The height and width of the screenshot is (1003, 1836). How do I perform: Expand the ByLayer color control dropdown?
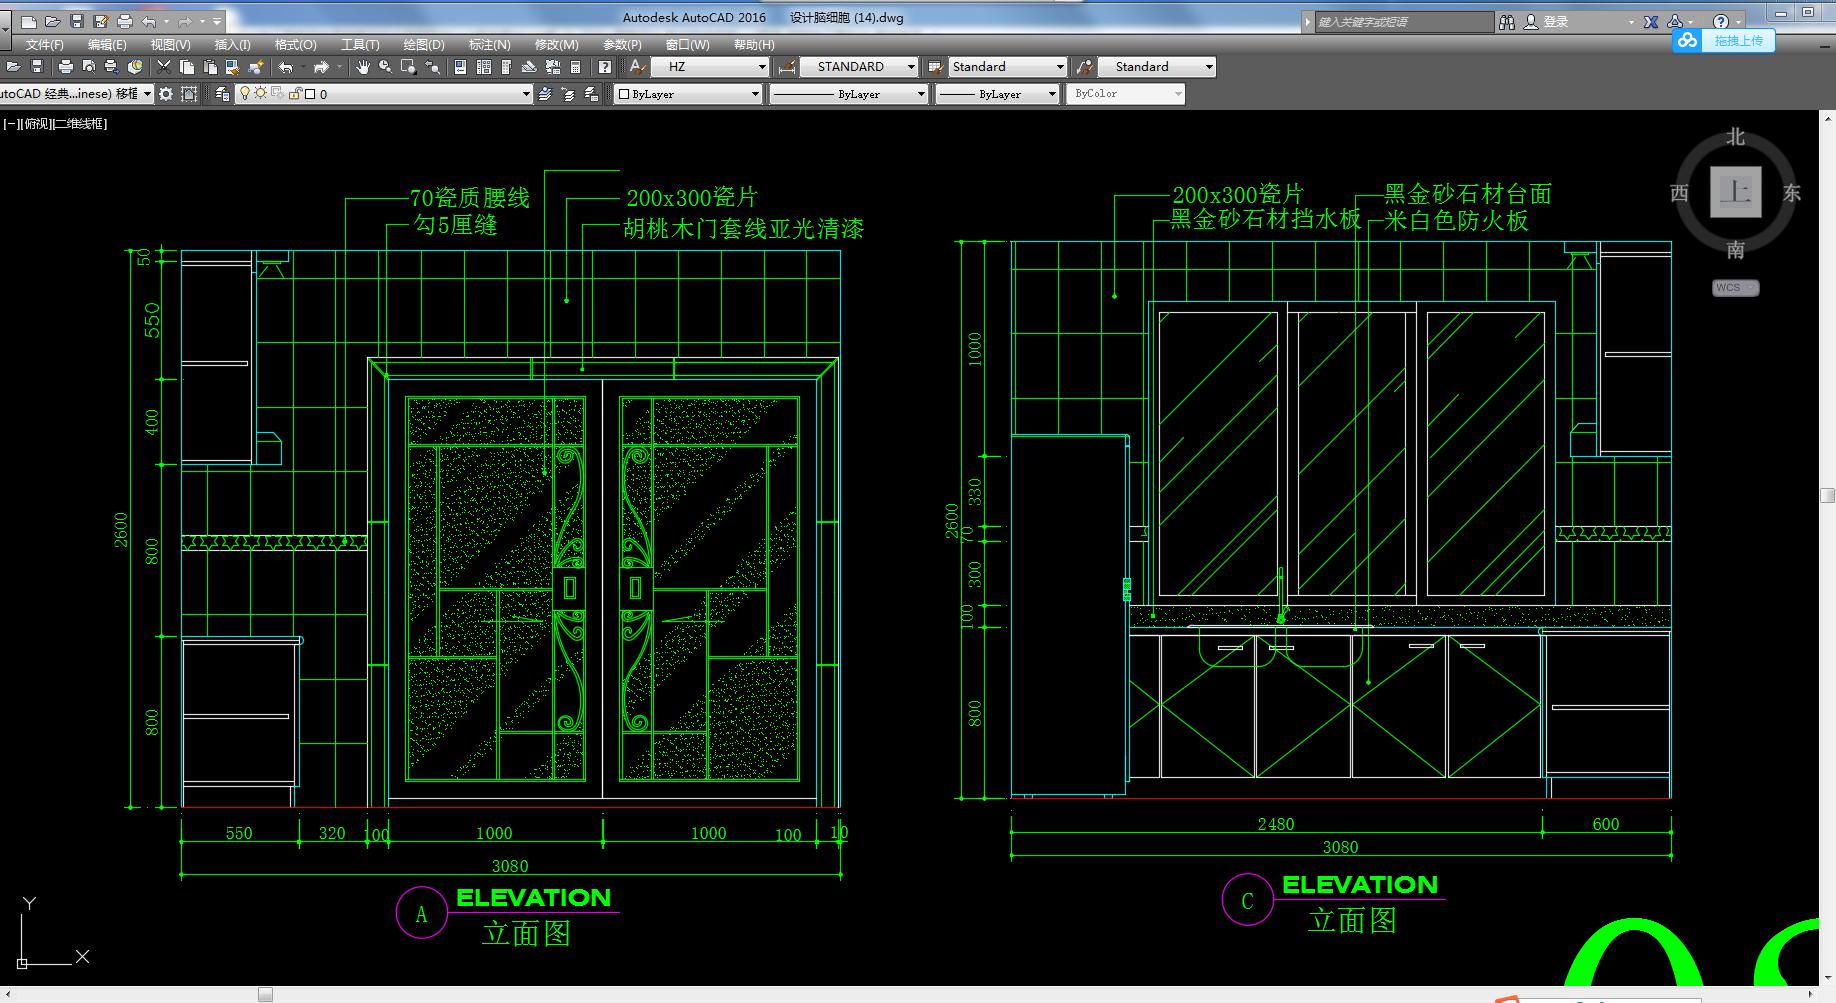tap(755, 94)
